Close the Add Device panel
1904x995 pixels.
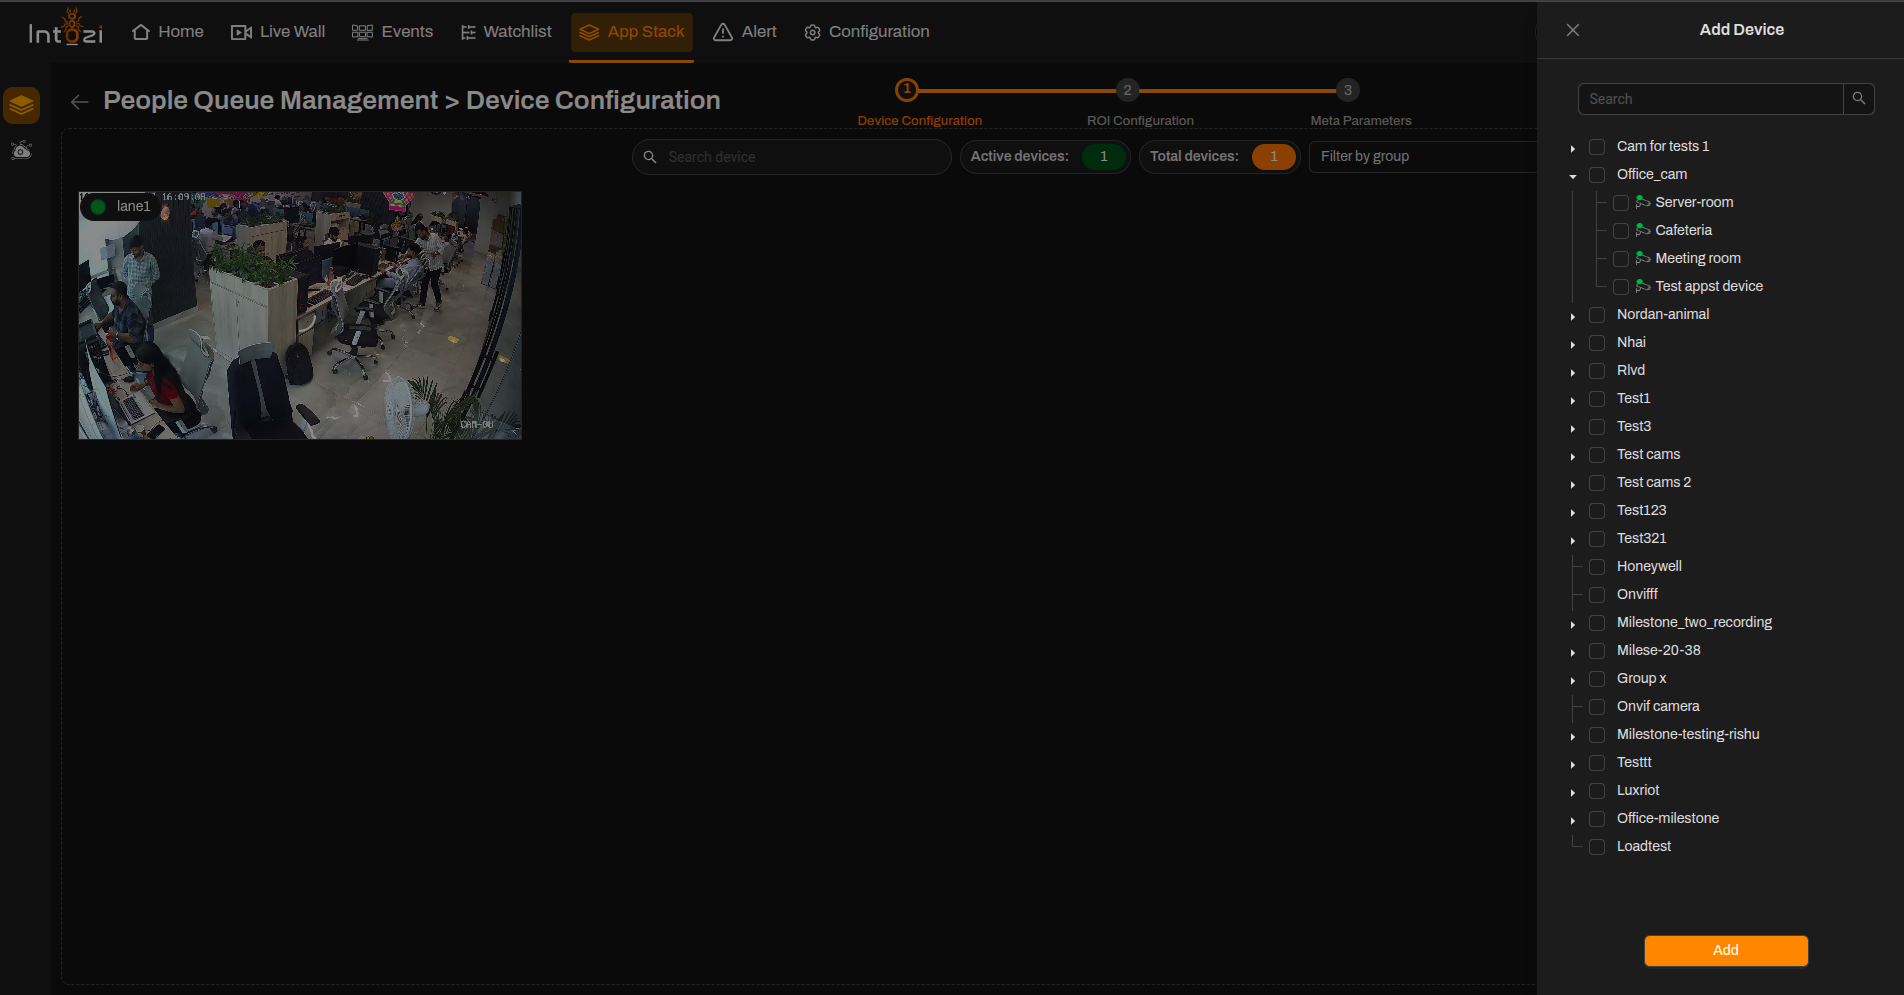click(1573, 30)
